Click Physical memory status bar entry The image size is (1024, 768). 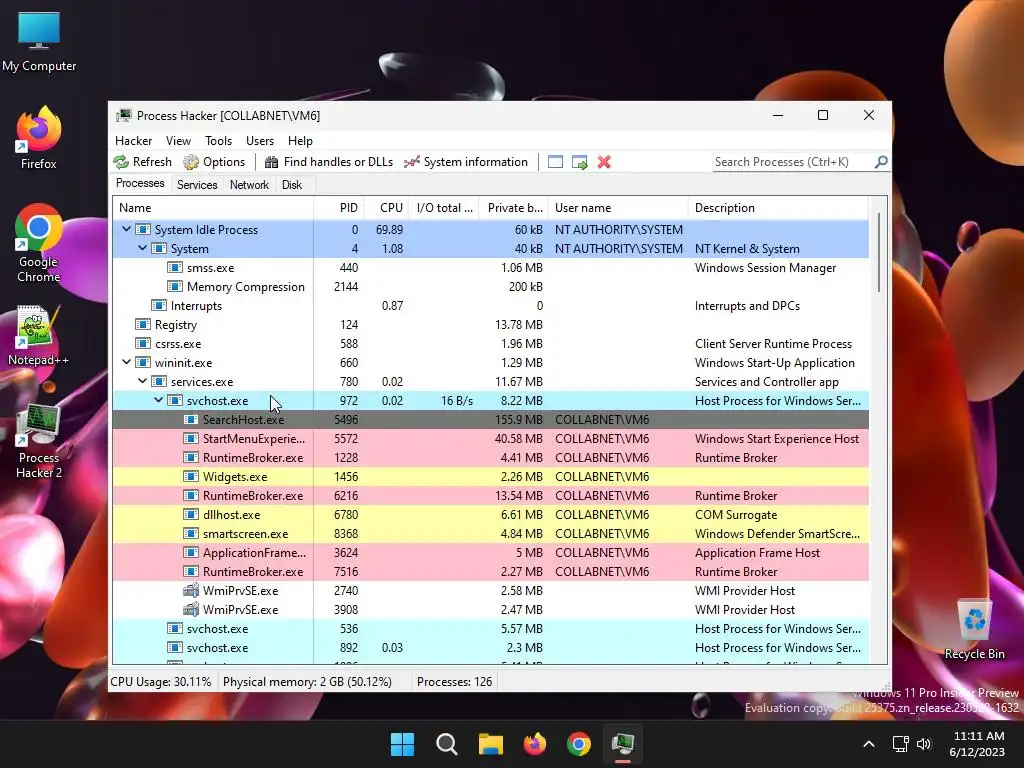tap(307, 682)
